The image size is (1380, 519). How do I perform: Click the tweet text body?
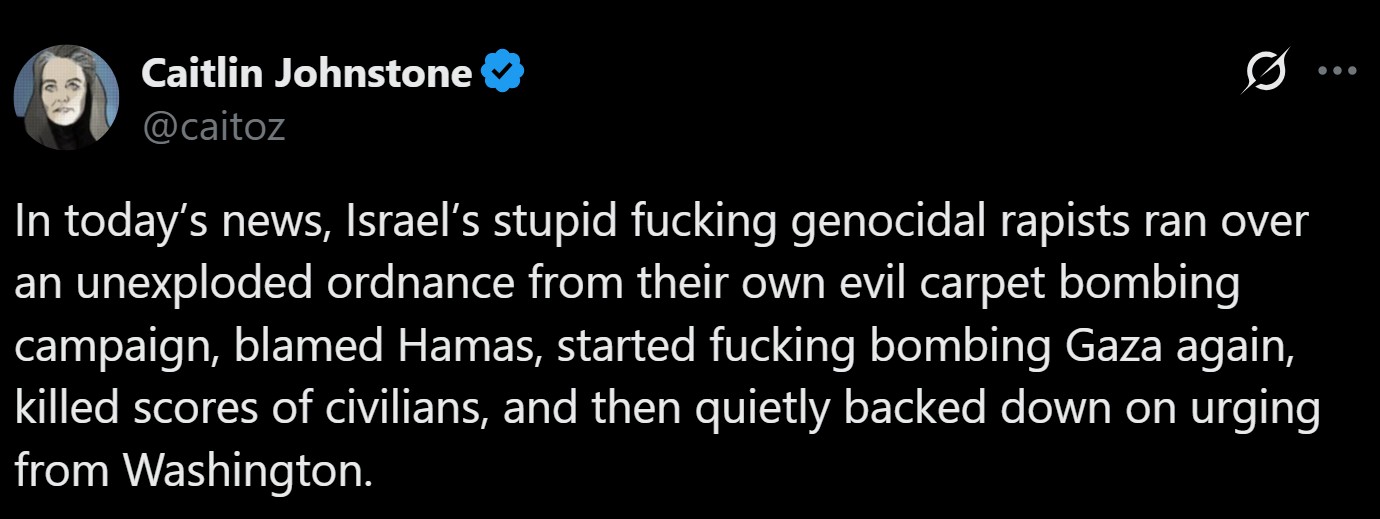[660, 345]
